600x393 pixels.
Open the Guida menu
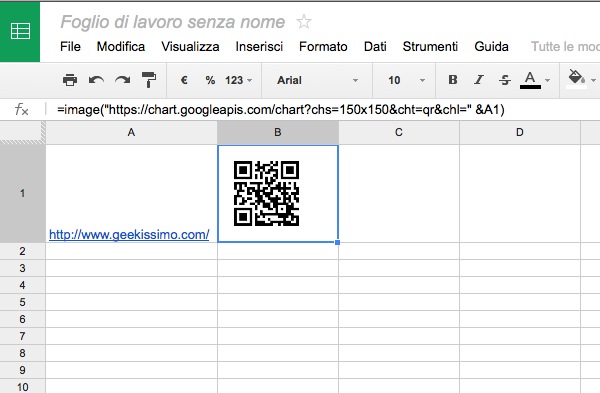(491, 46)
